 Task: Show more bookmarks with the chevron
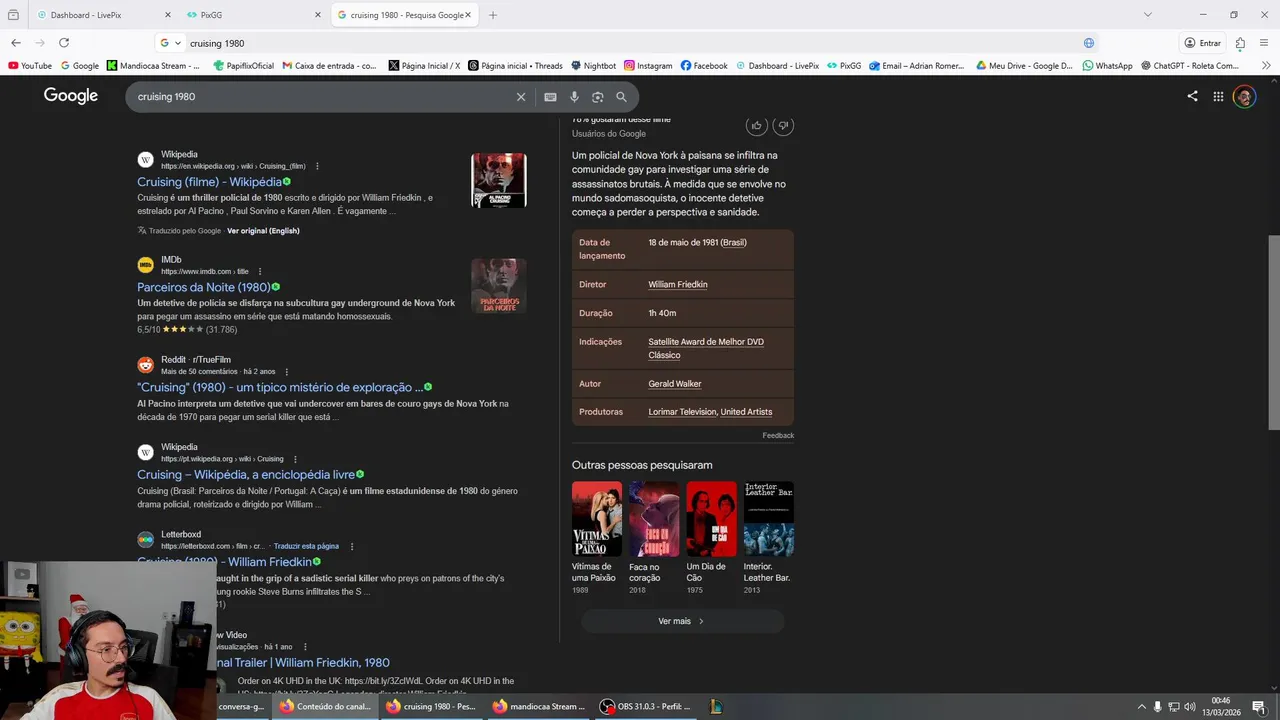1266,65
